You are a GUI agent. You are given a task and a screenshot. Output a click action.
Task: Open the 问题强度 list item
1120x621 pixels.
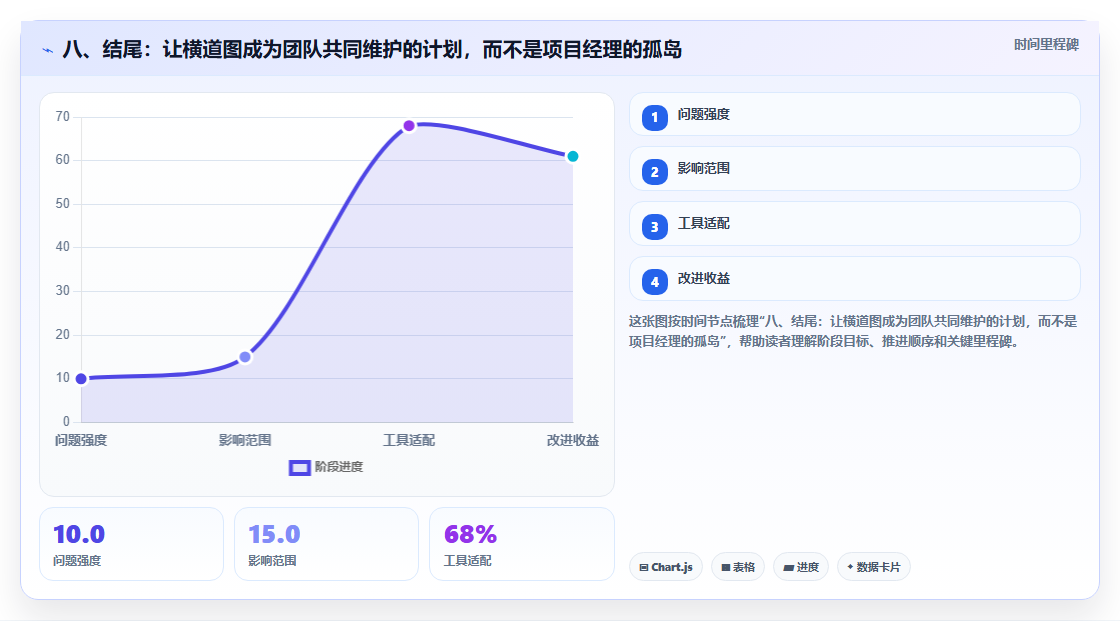854,114
